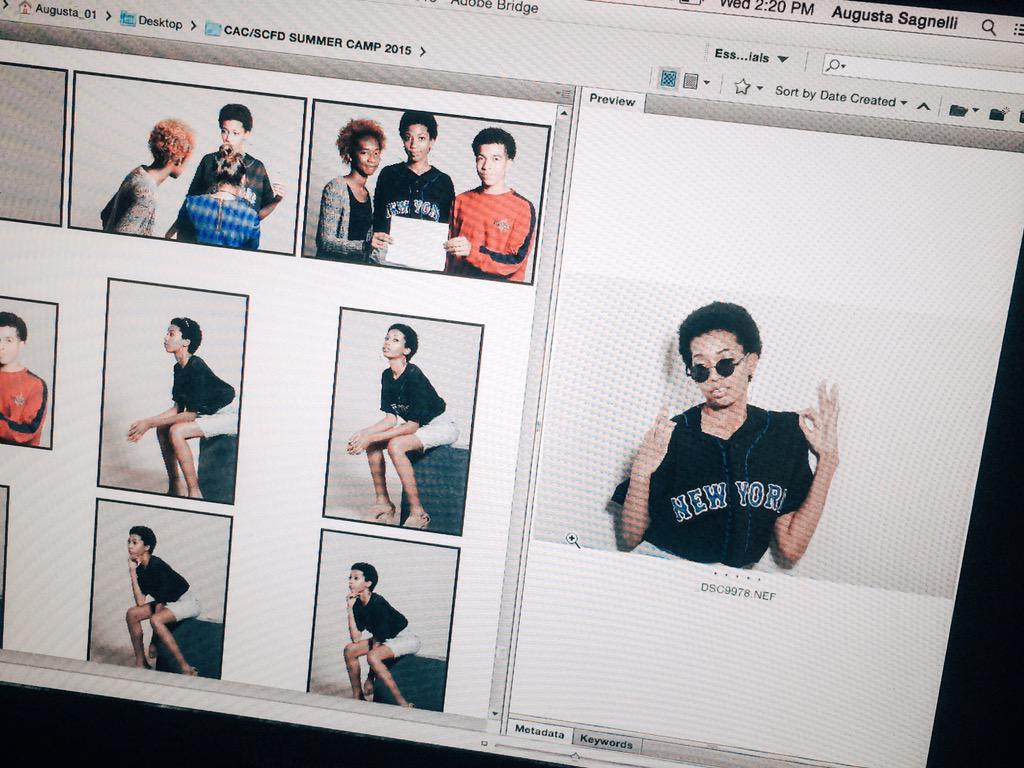
Task: Expand chevron after CAC/SCFD SUMMER CAMP 2015
Action: [423, 51]
